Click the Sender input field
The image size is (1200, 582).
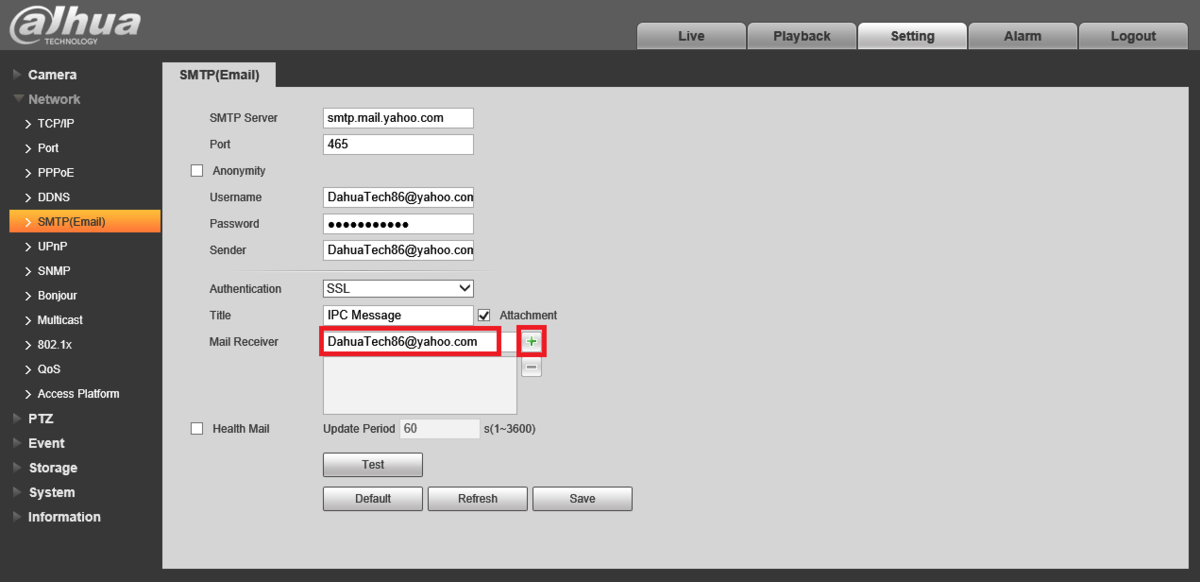(x=398, y=250)
